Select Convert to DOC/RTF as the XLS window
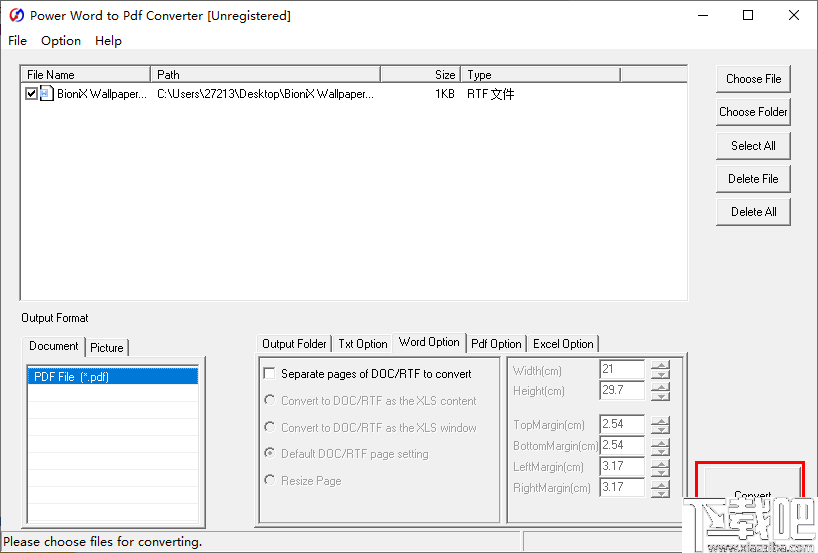 pyautogui.click(x=270, y=427)
